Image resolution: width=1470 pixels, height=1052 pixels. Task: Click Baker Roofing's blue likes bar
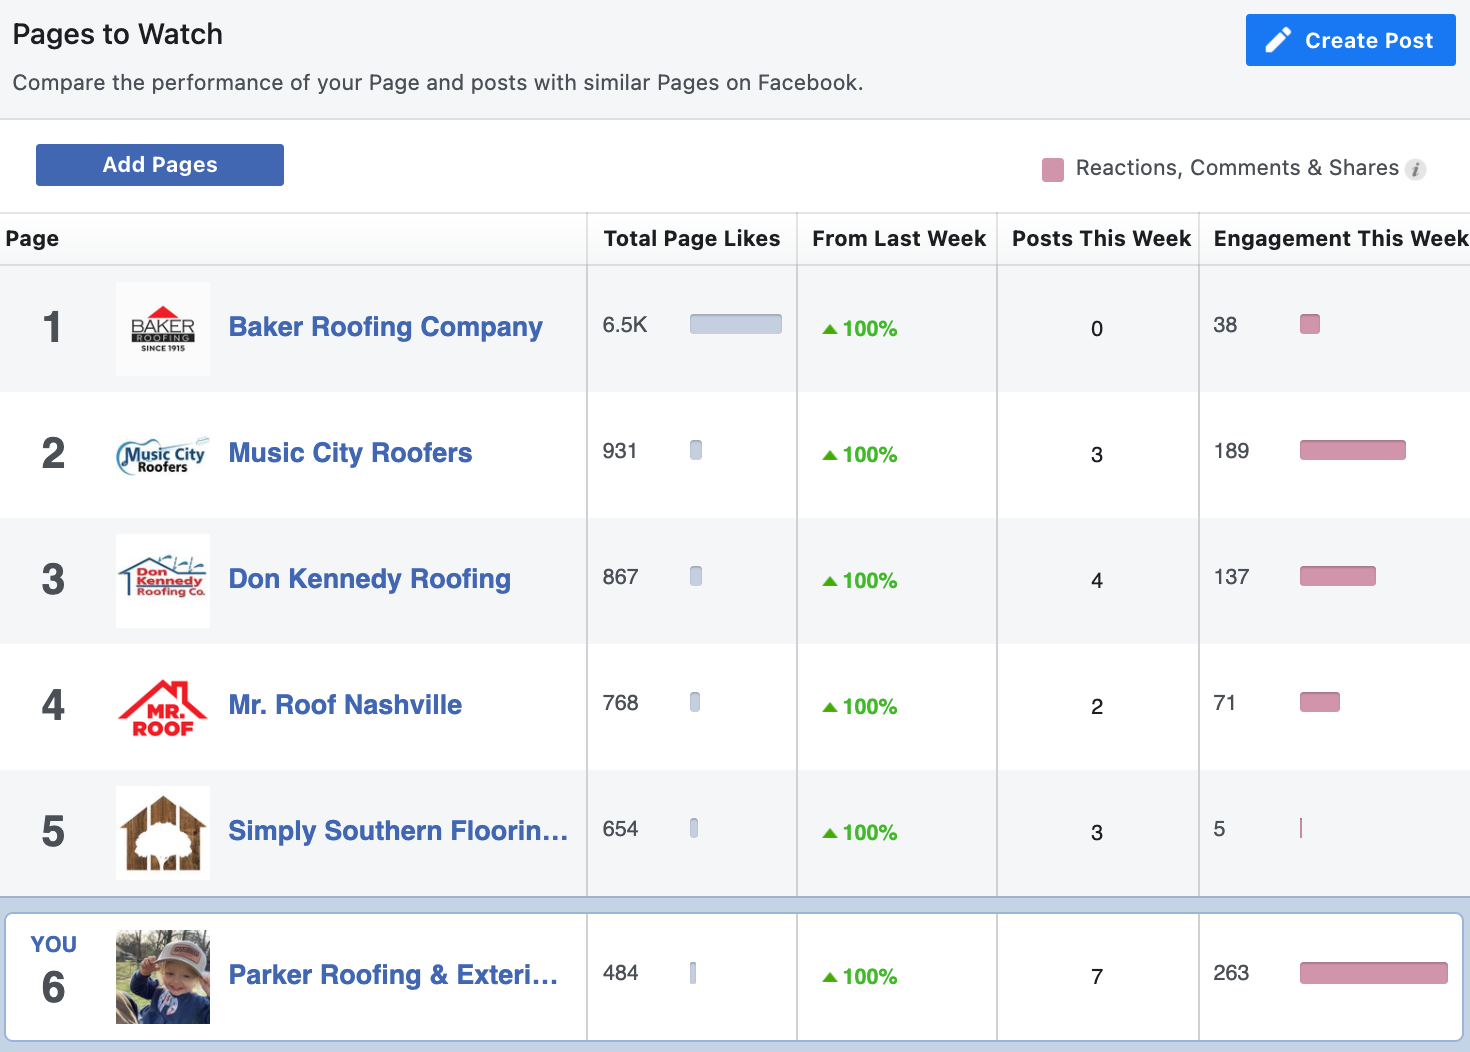click(x=736, y=324)
